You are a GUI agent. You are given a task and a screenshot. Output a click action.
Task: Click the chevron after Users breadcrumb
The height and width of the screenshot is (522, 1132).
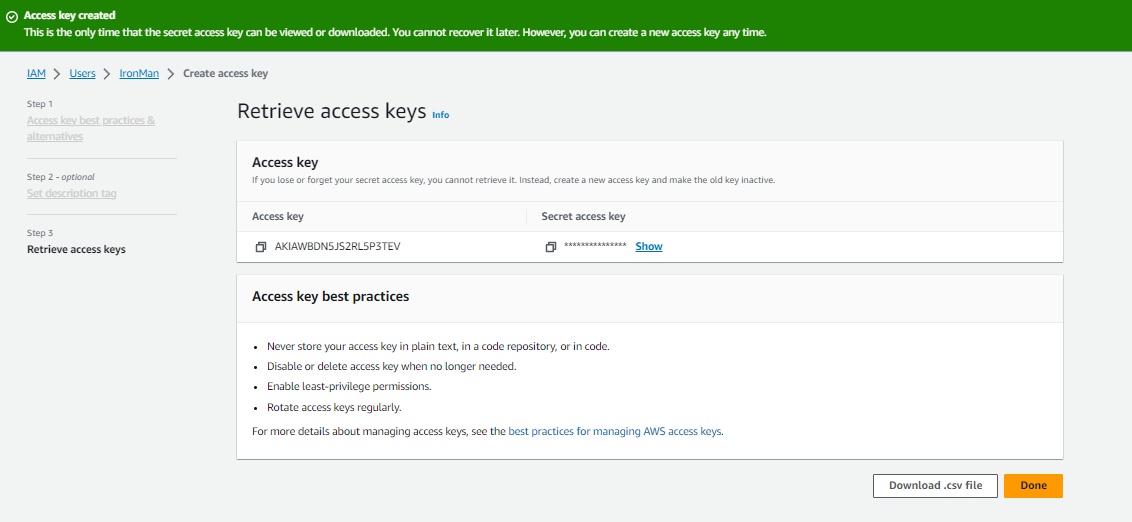[x=107, y=74]
